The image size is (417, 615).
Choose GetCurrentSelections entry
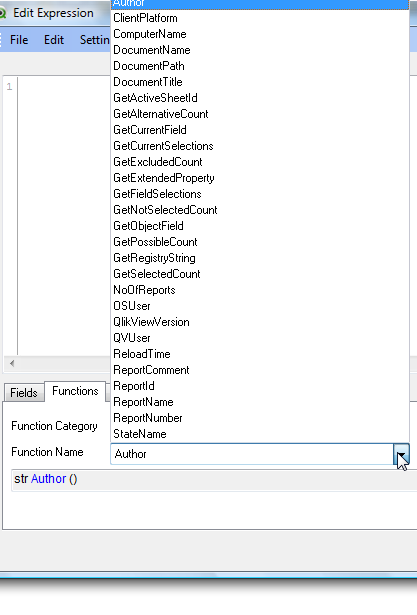(x=260, y=146)
